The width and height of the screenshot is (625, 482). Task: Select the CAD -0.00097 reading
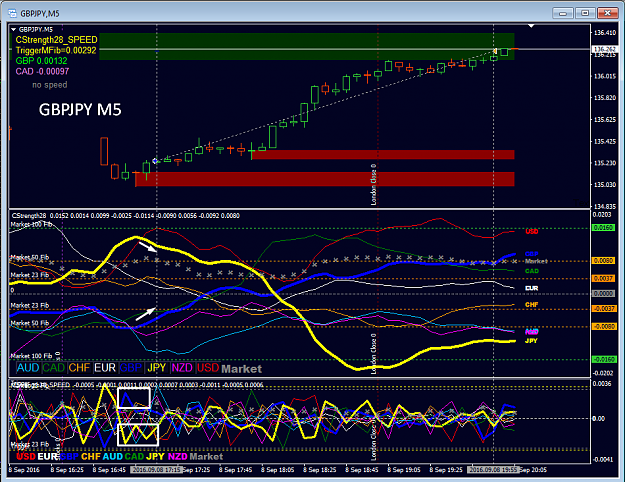(x=42, y=71)
